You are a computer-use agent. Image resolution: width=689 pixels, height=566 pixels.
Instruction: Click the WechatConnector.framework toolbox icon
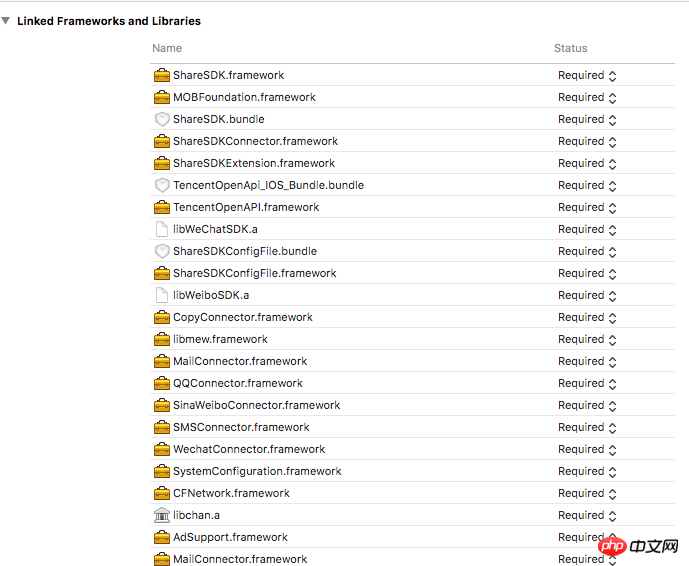tap(162, 449)
